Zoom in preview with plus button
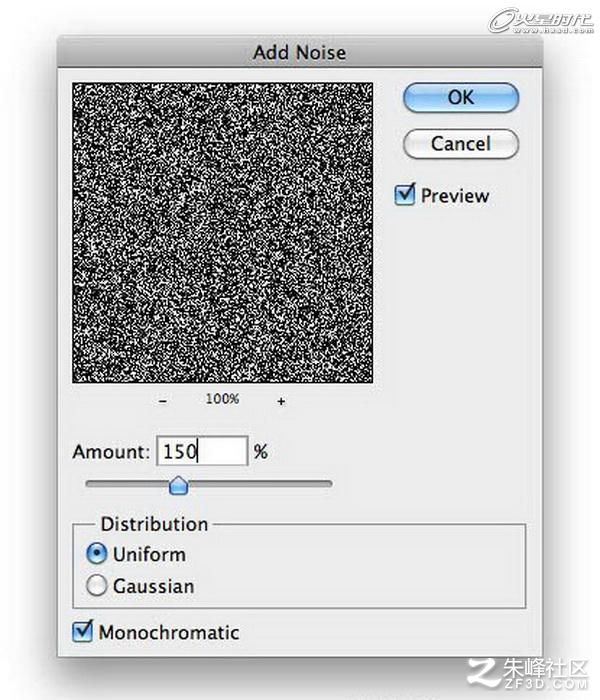This screenshot has width=600, height=700. click(x=281, y=401)
